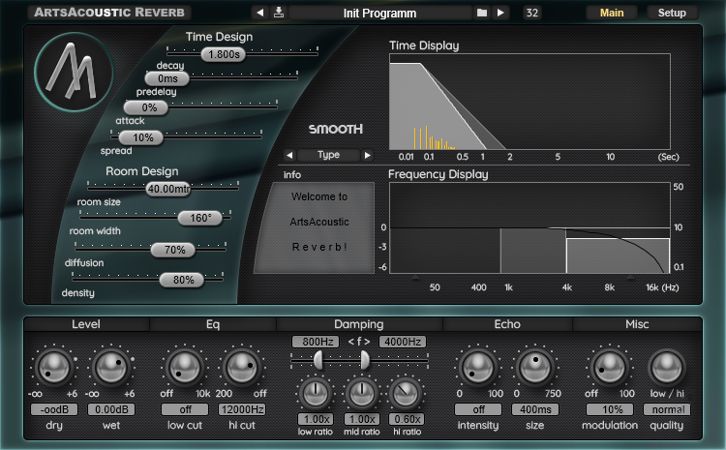The image size is (726, 450).
Task: Select next reverb type with right arrow
Action: (367, 155)
